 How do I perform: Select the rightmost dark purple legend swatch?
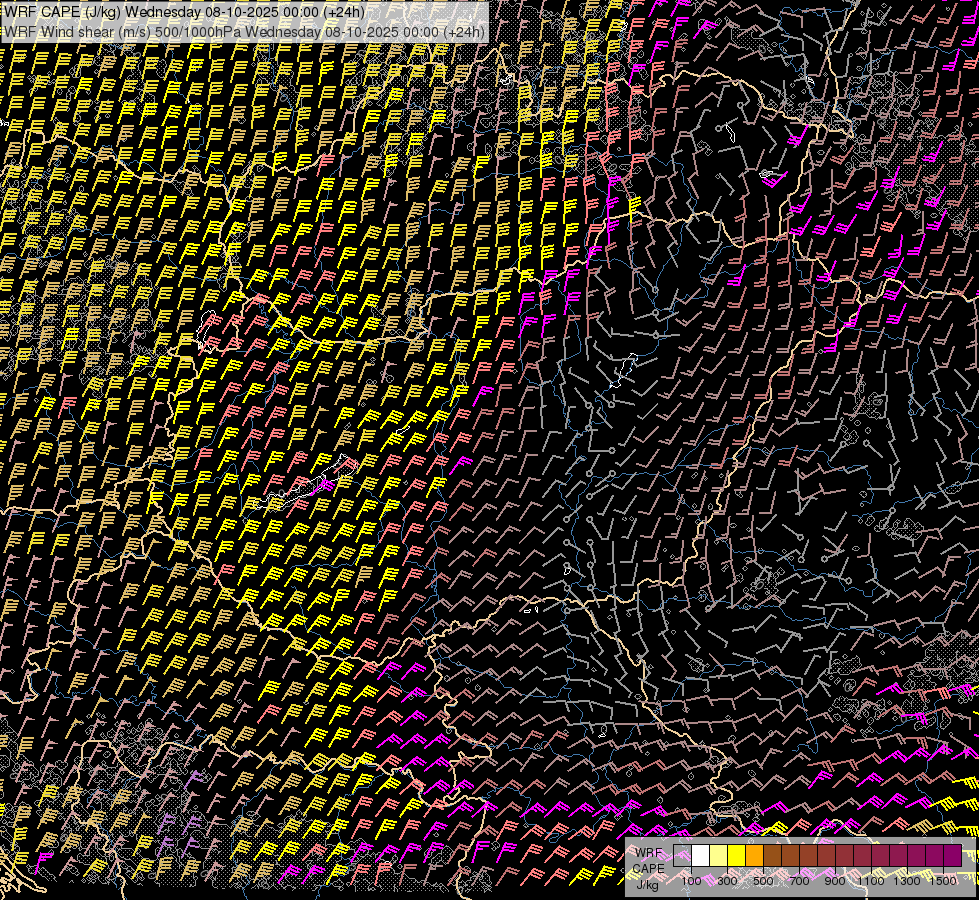tap(952, 856)
